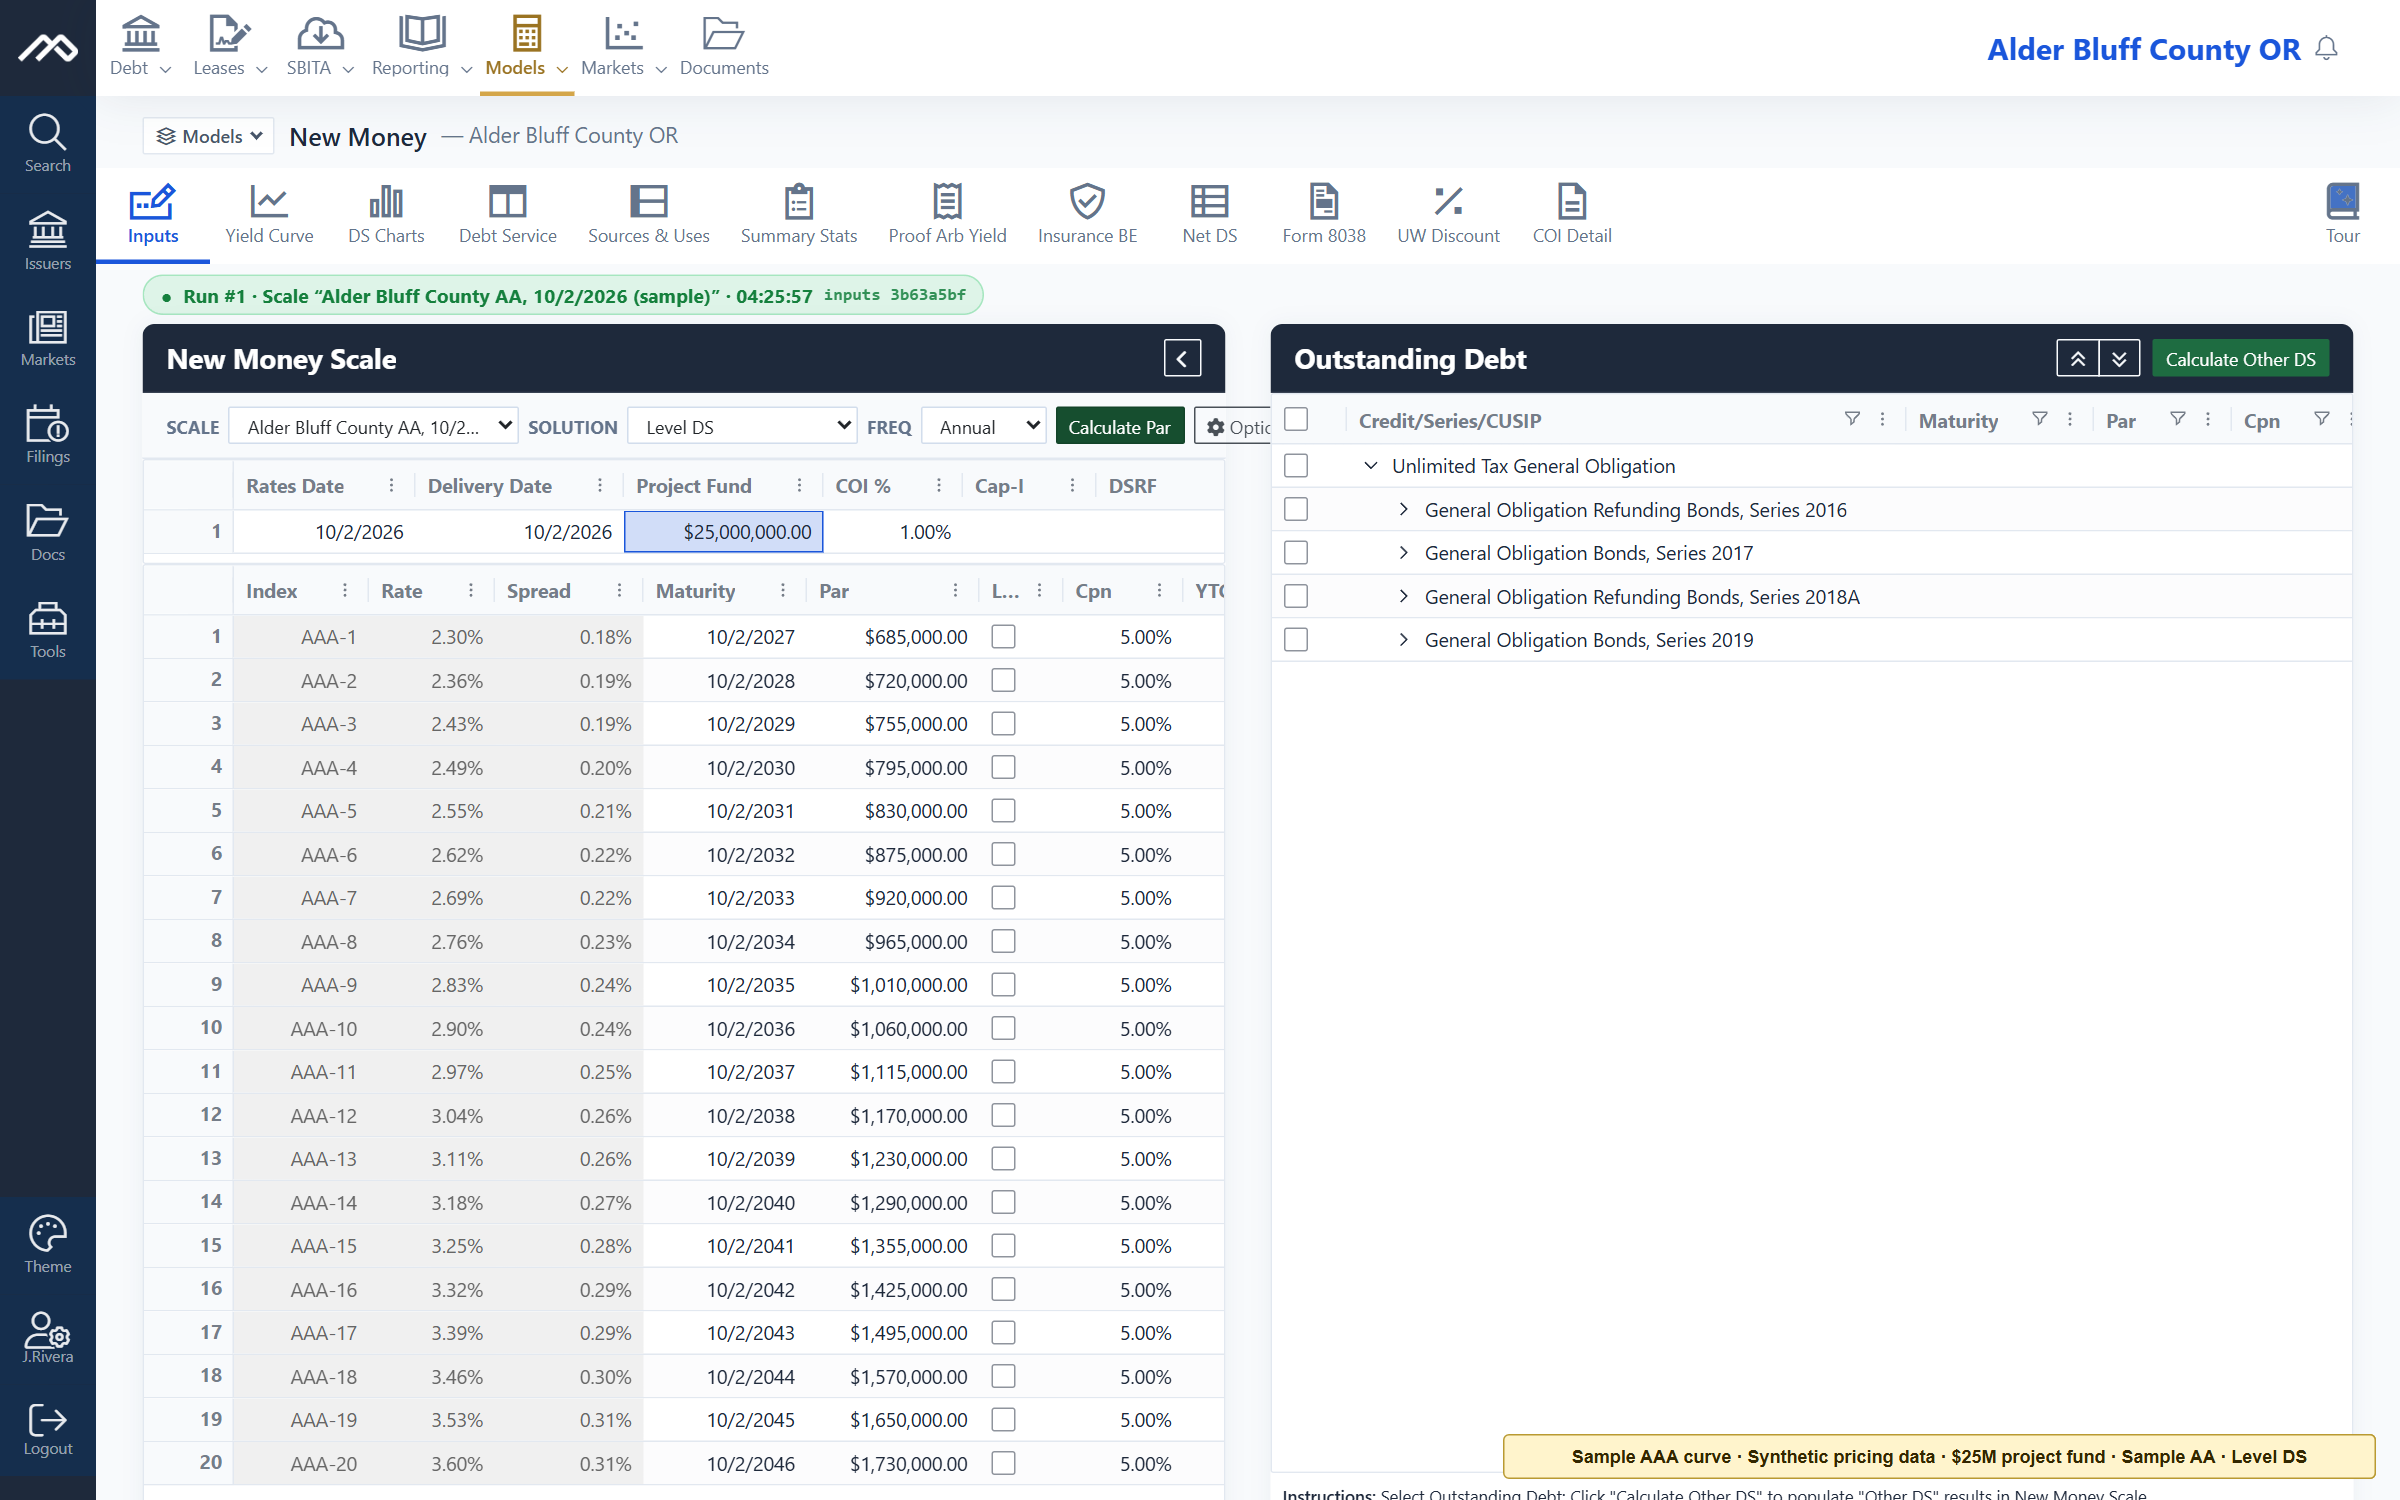The width and height of the screenshot is (2400, 1500).
Task: Open J.Rivera user settings icon
Action: 47,1338
